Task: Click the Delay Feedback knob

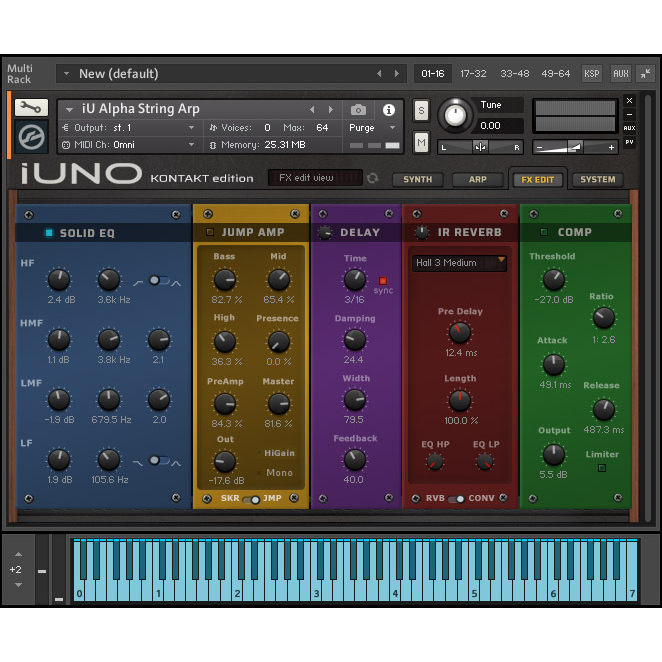Action: point(355,460)
